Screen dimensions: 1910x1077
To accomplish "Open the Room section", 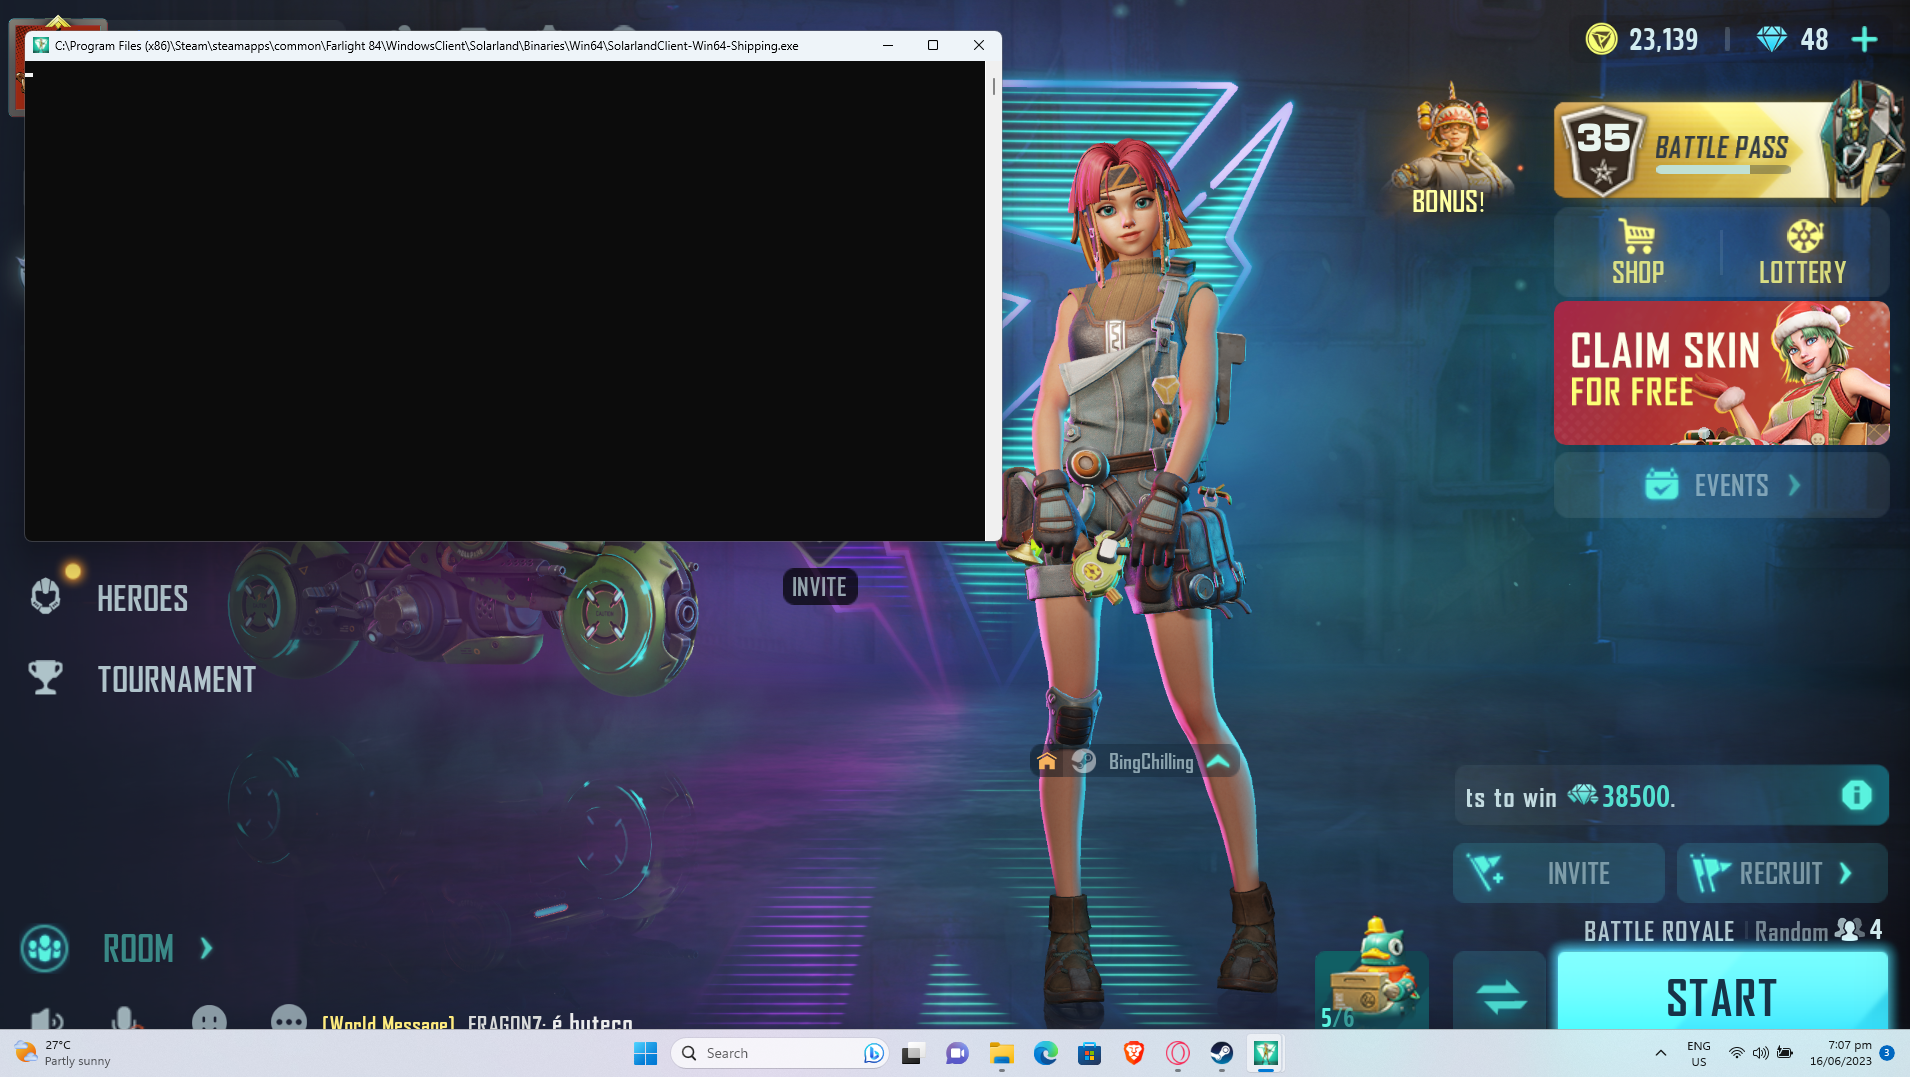I will tap(139, 948).
